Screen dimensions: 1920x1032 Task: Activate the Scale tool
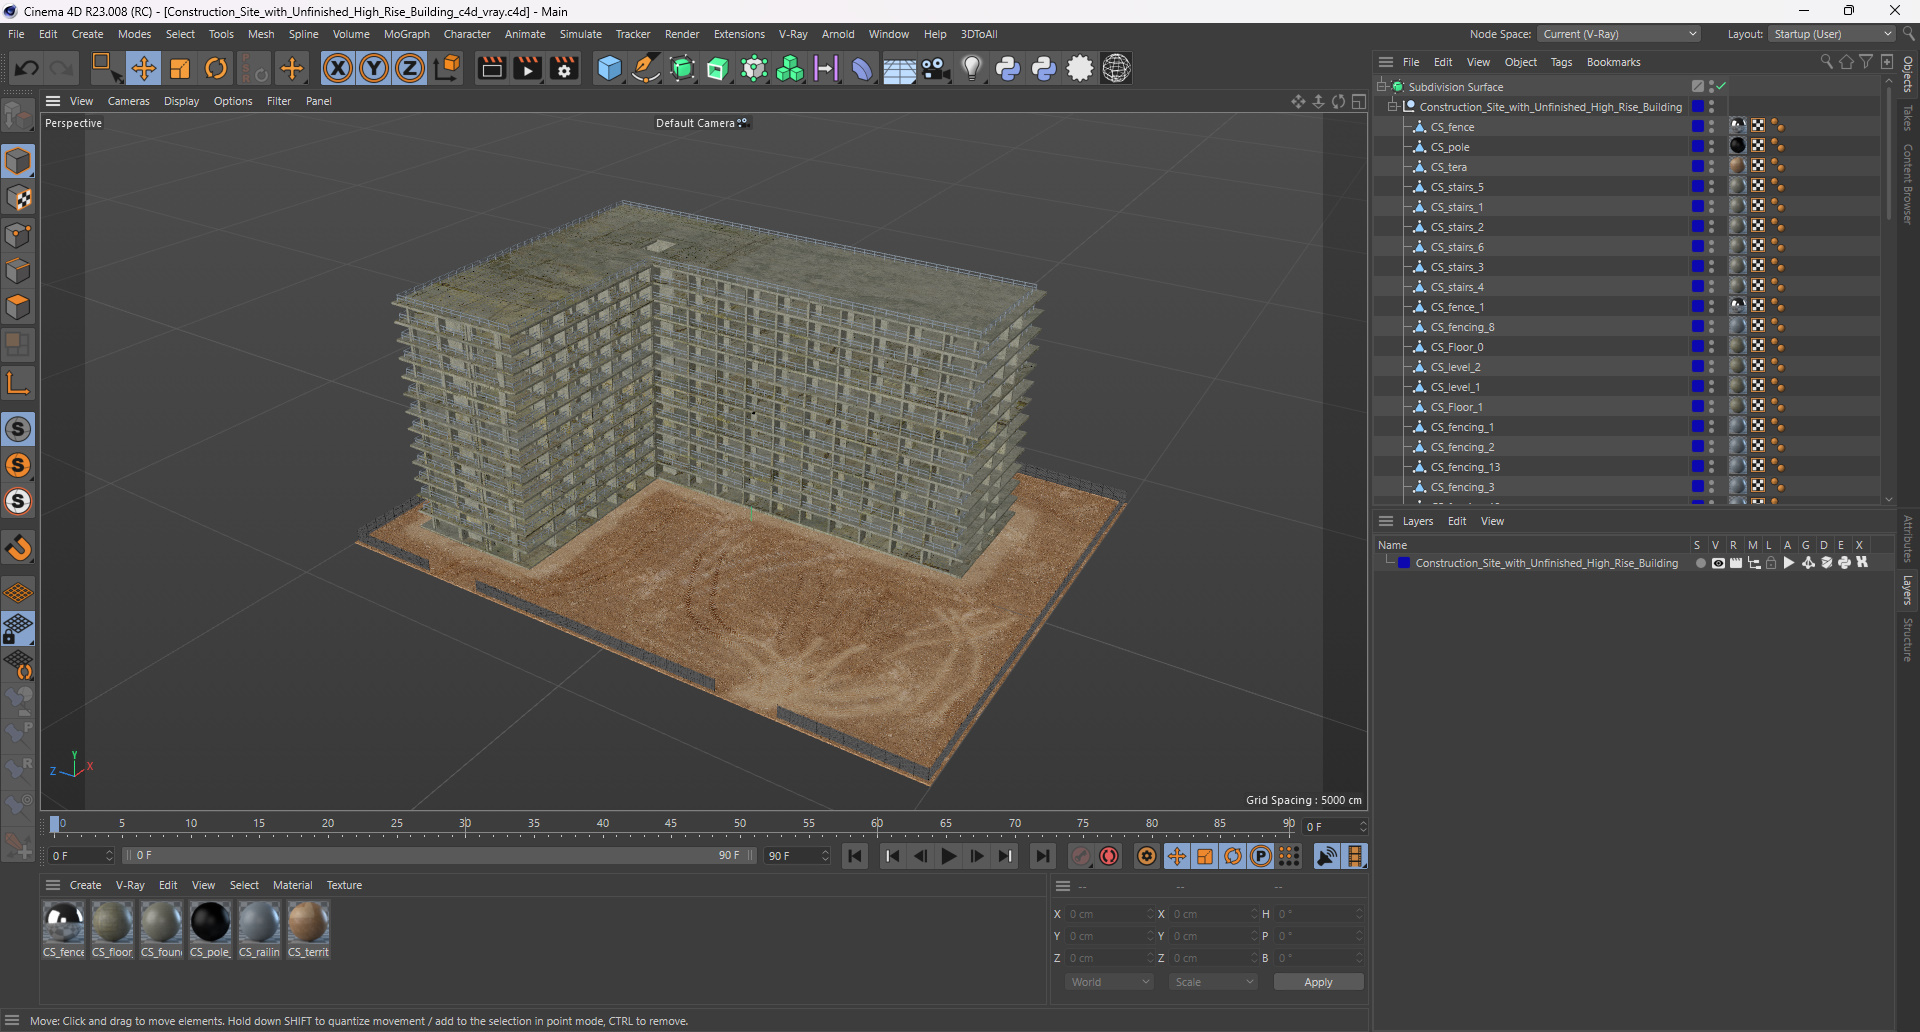(180, 68)
